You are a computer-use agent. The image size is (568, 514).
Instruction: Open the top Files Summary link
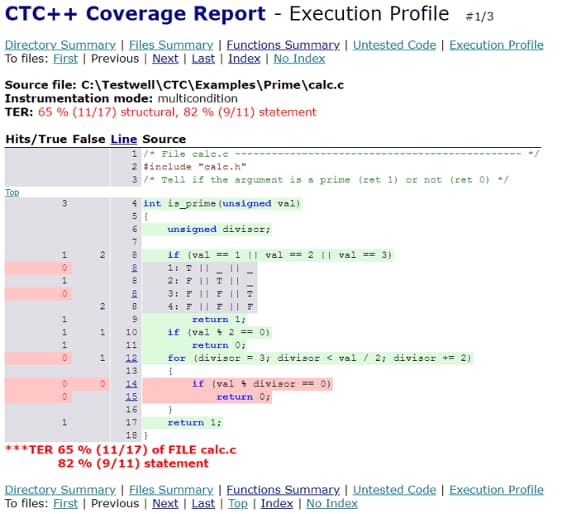coord(171,45)
